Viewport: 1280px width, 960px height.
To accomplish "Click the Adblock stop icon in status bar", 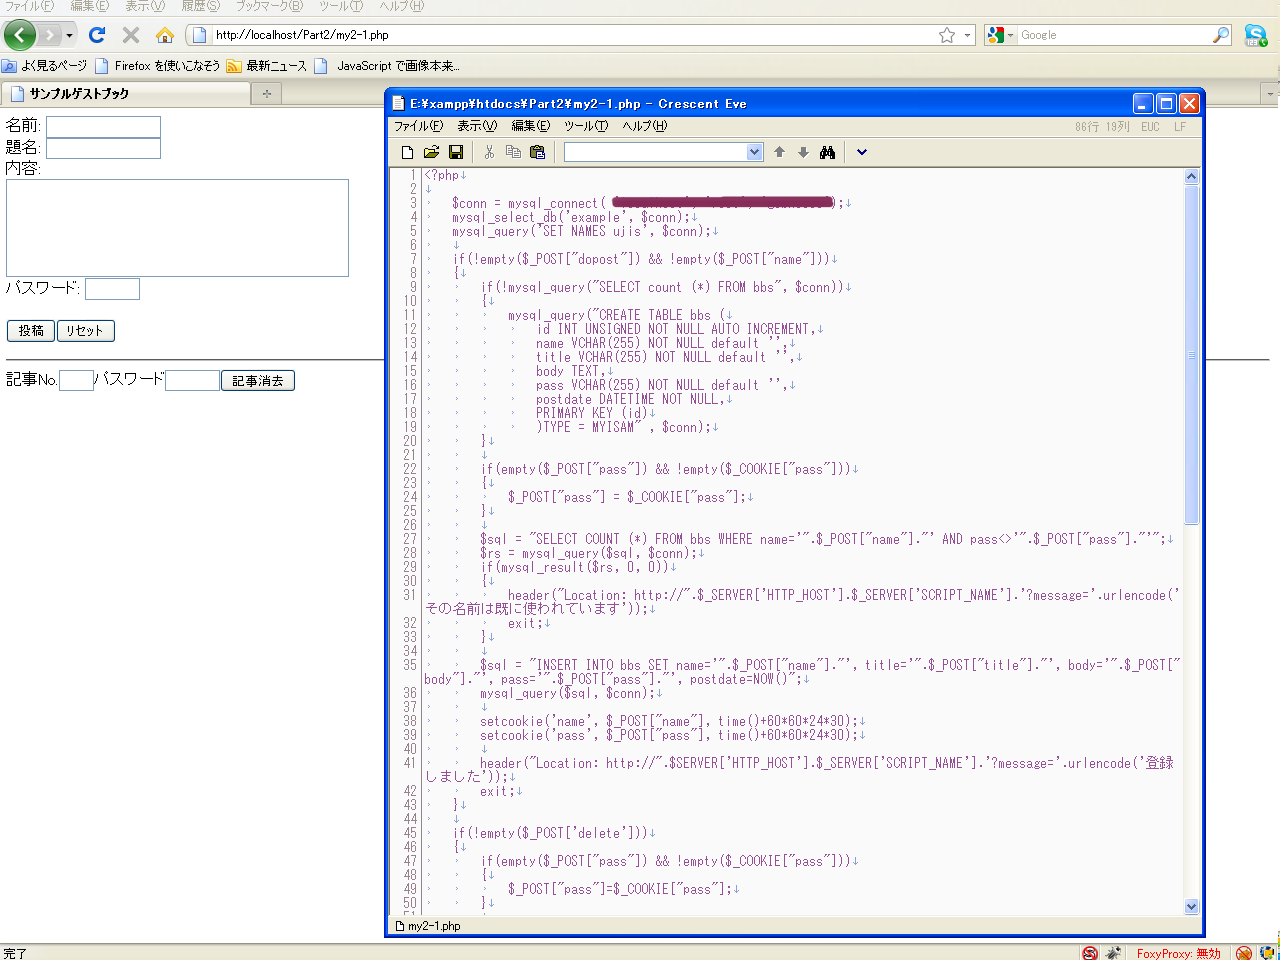I will [1243, 953].
